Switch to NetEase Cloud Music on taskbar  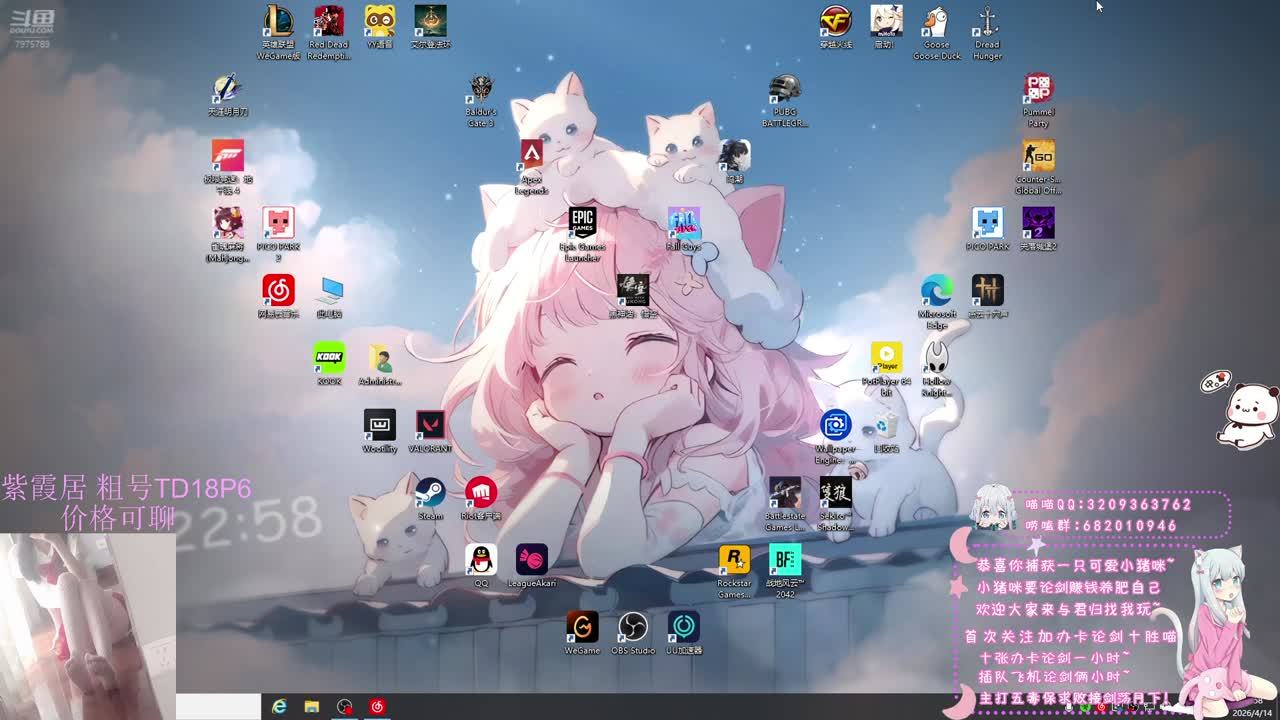click(378, 706)
